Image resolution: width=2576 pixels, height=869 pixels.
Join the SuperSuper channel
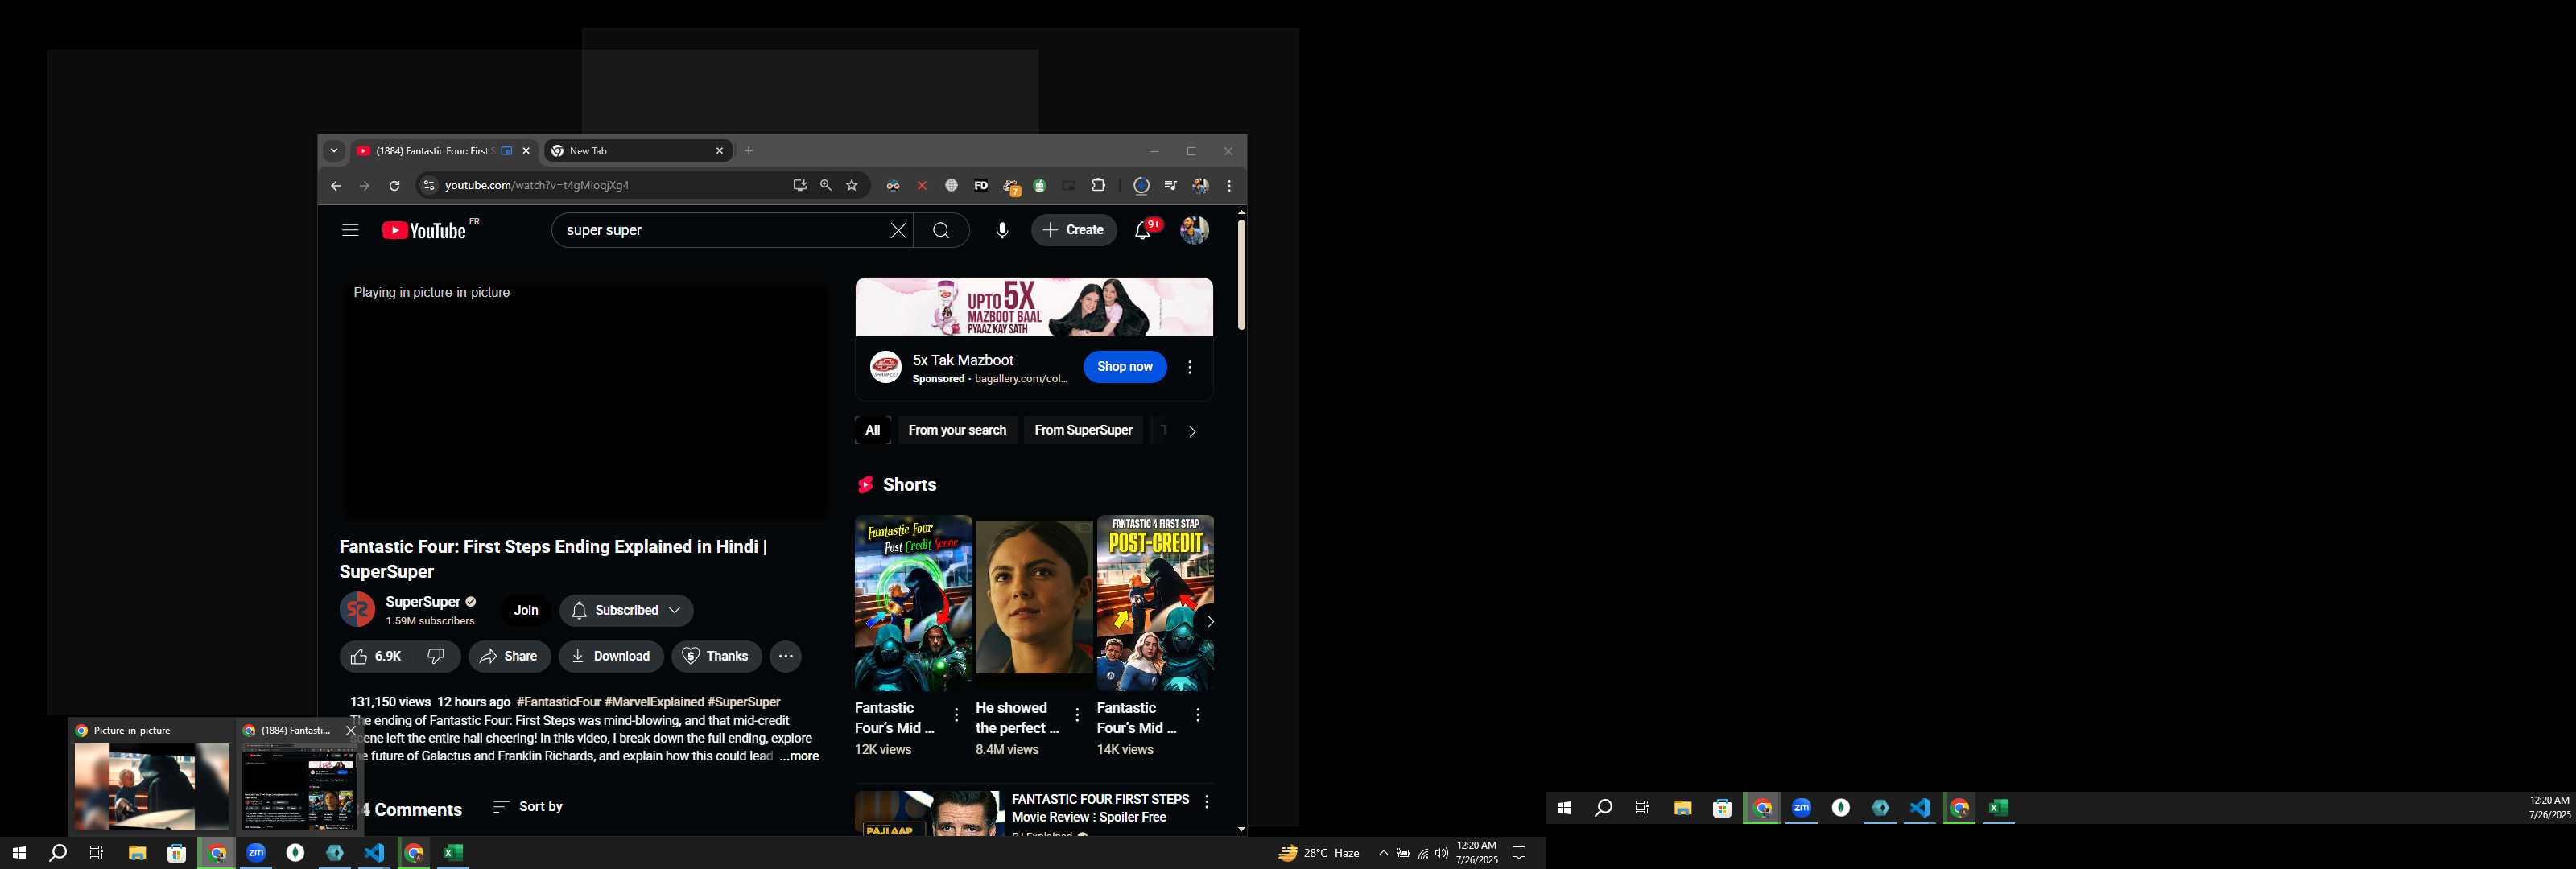click(526, 610)
